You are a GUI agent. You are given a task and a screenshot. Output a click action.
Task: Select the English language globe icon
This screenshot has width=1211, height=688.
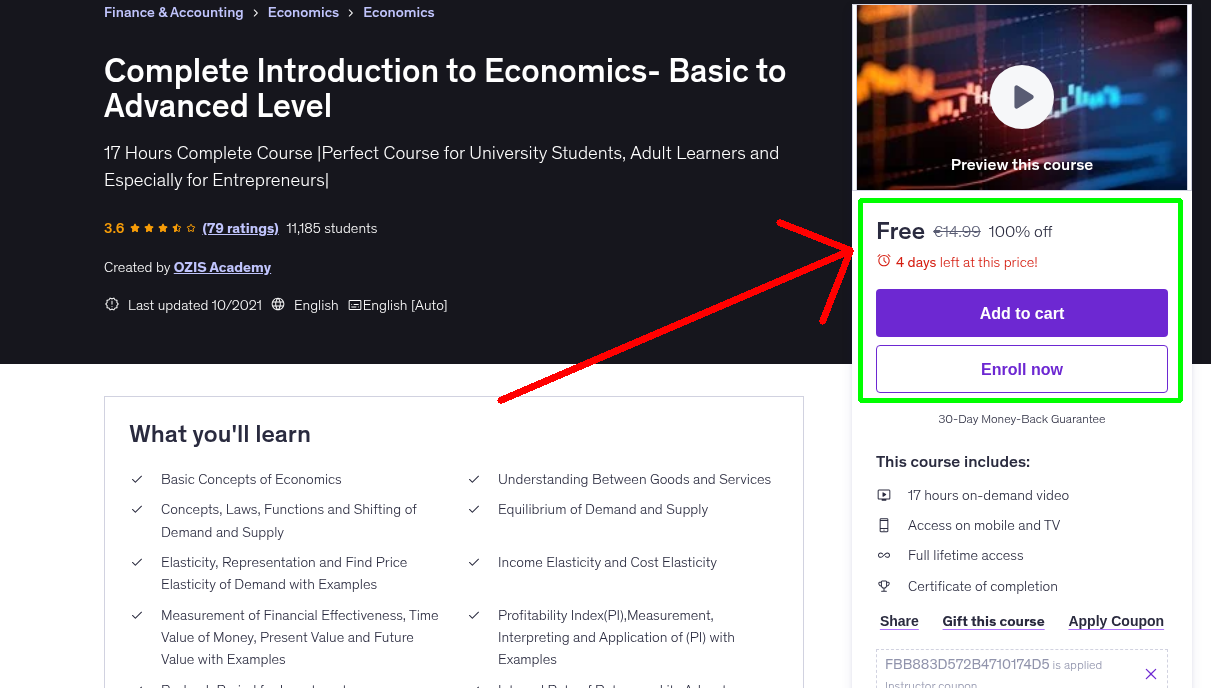point(277,304)
